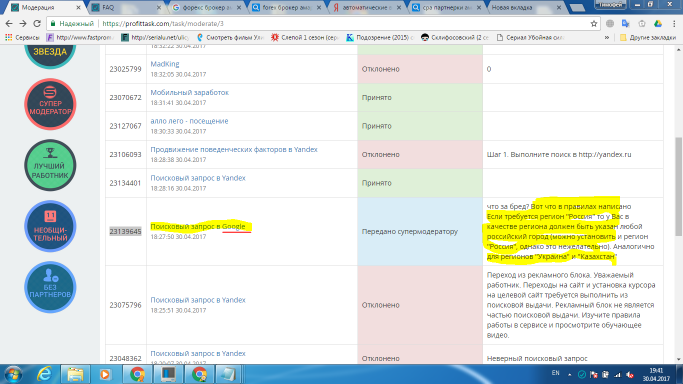The width and height of the screenshot is (683, 384).
Task: Open Поисковый запрос в Google task link
Action: pos(198,226)
